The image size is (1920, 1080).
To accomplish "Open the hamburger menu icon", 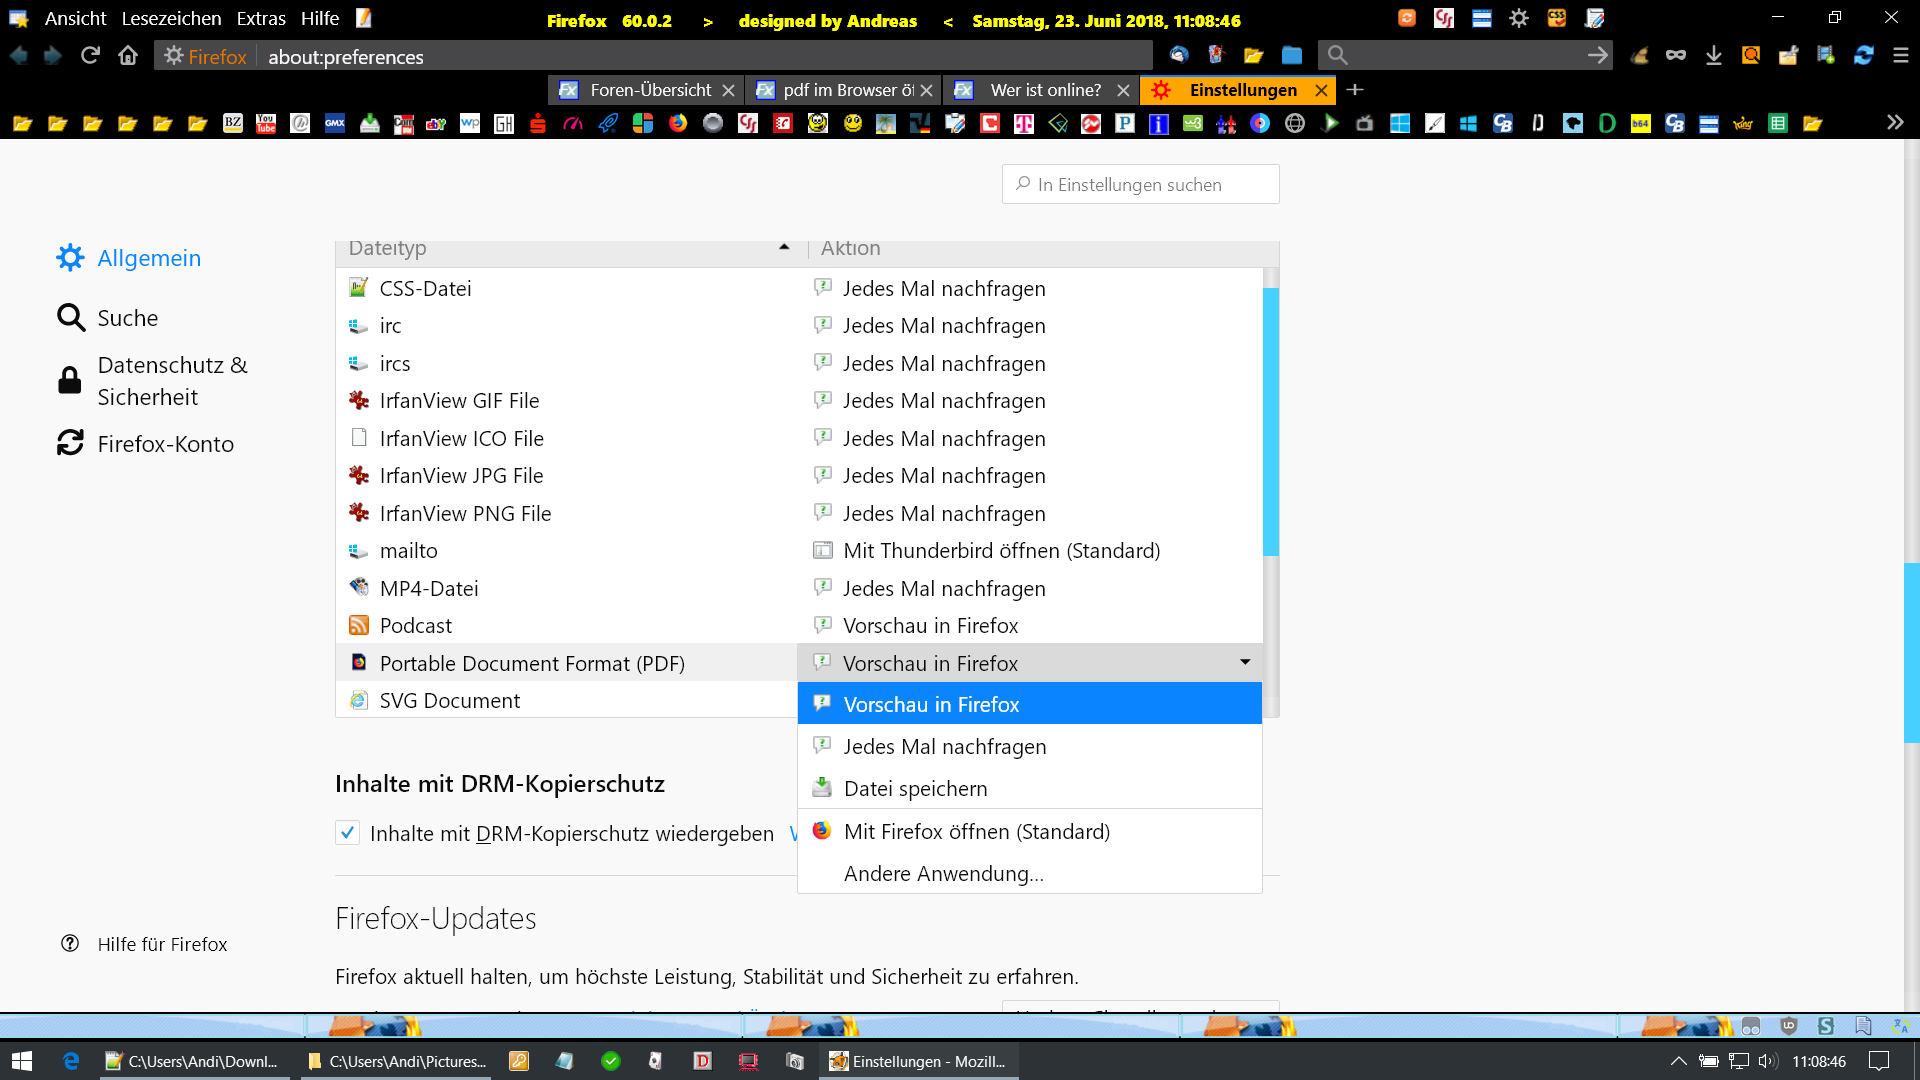I will click(x=1900, y=56).
